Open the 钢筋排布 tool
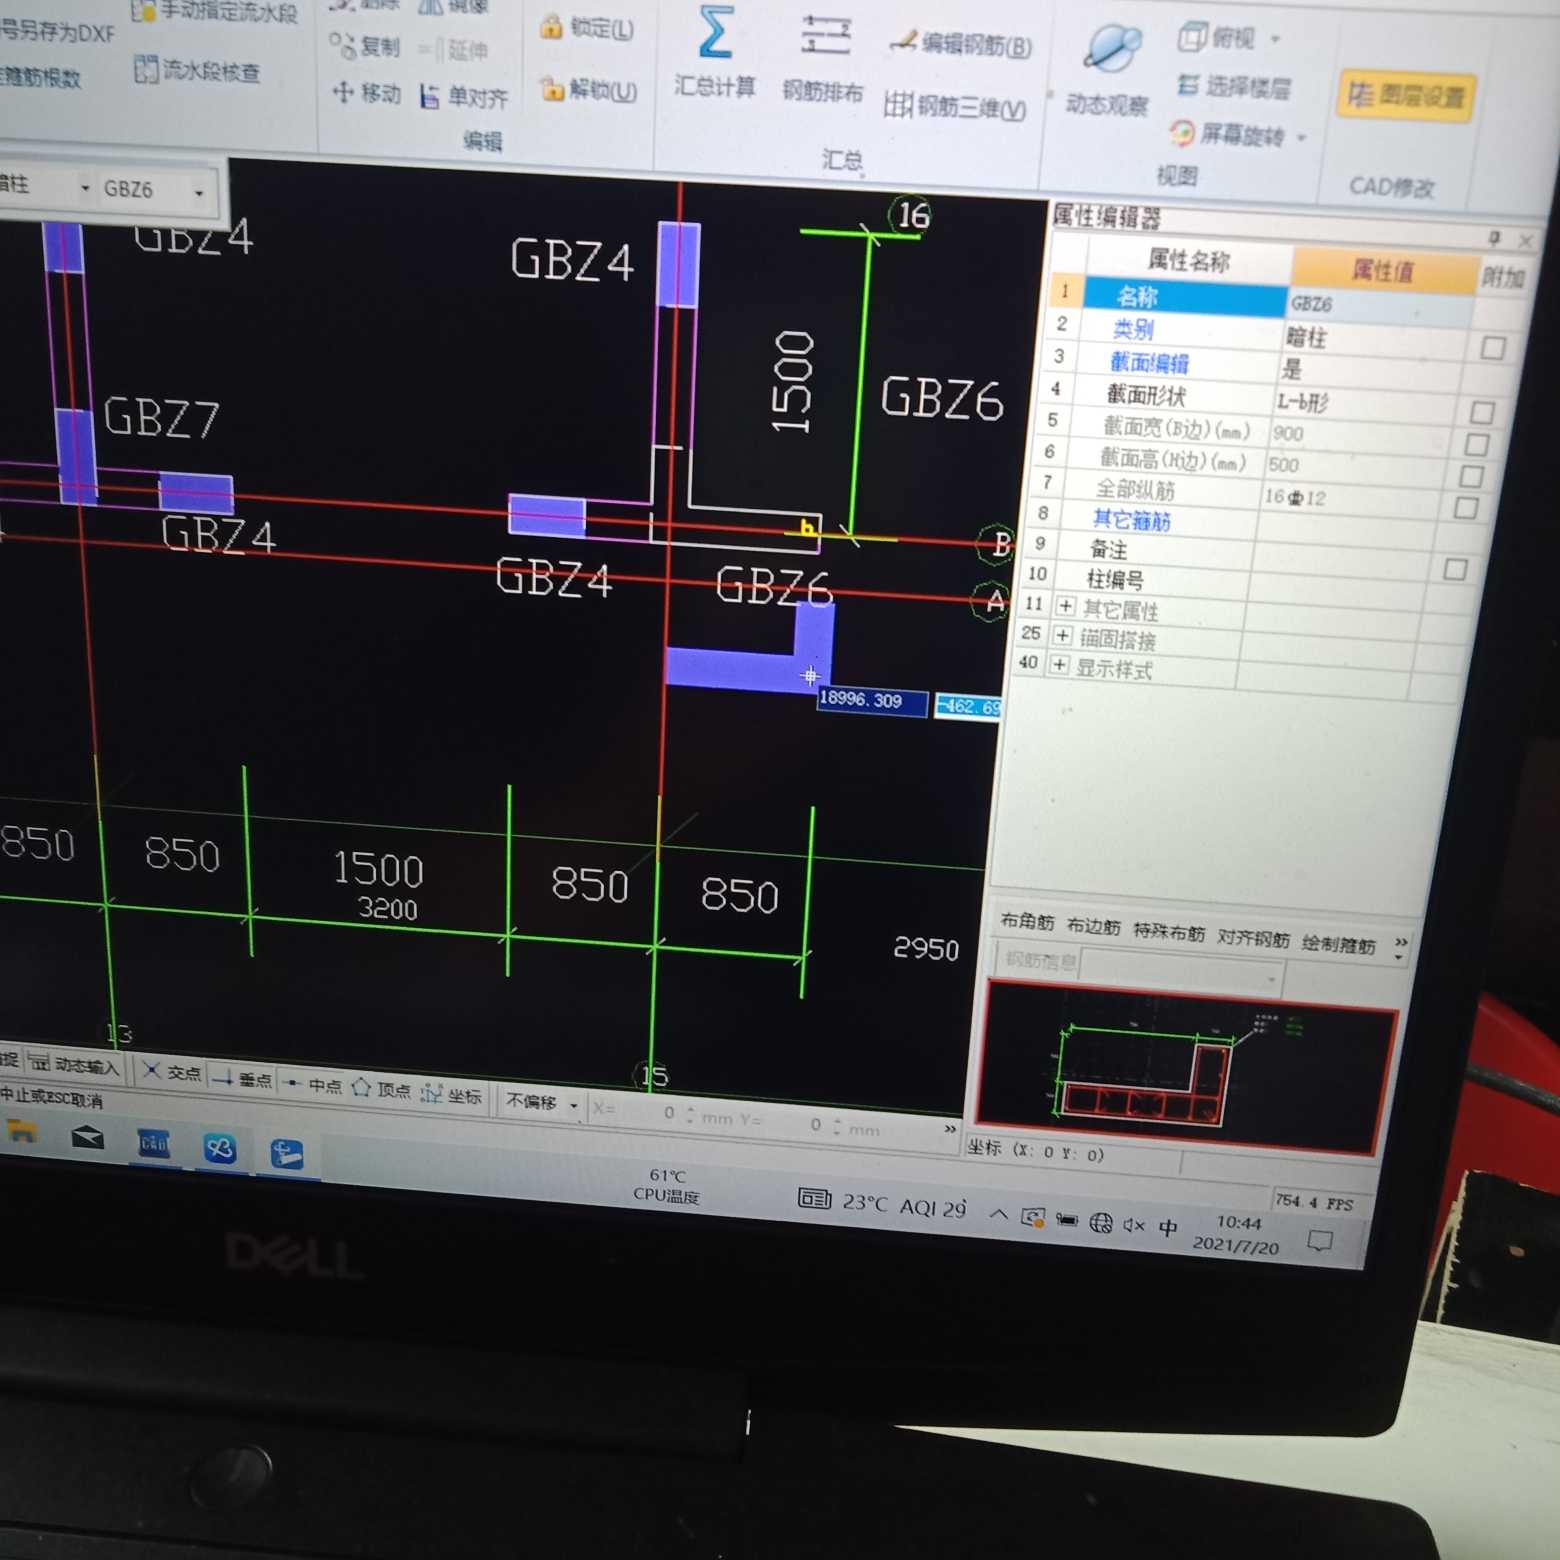1560x1560 pixels. click(823, 58)
